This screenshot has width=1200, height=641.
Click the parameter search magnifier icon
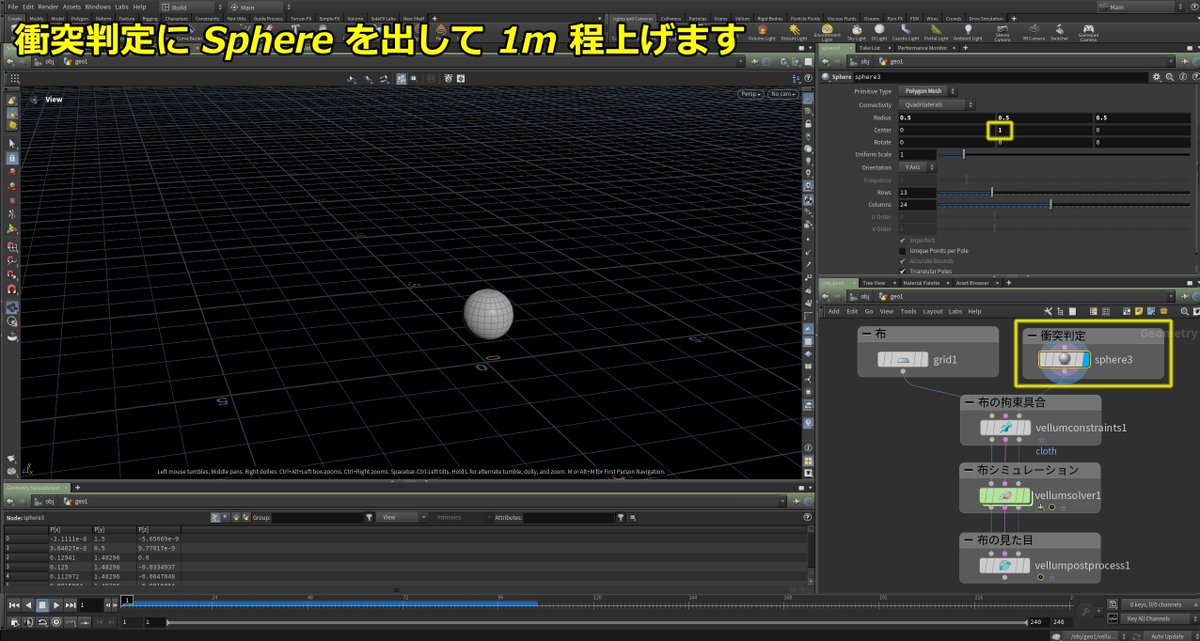point(1171,76)
